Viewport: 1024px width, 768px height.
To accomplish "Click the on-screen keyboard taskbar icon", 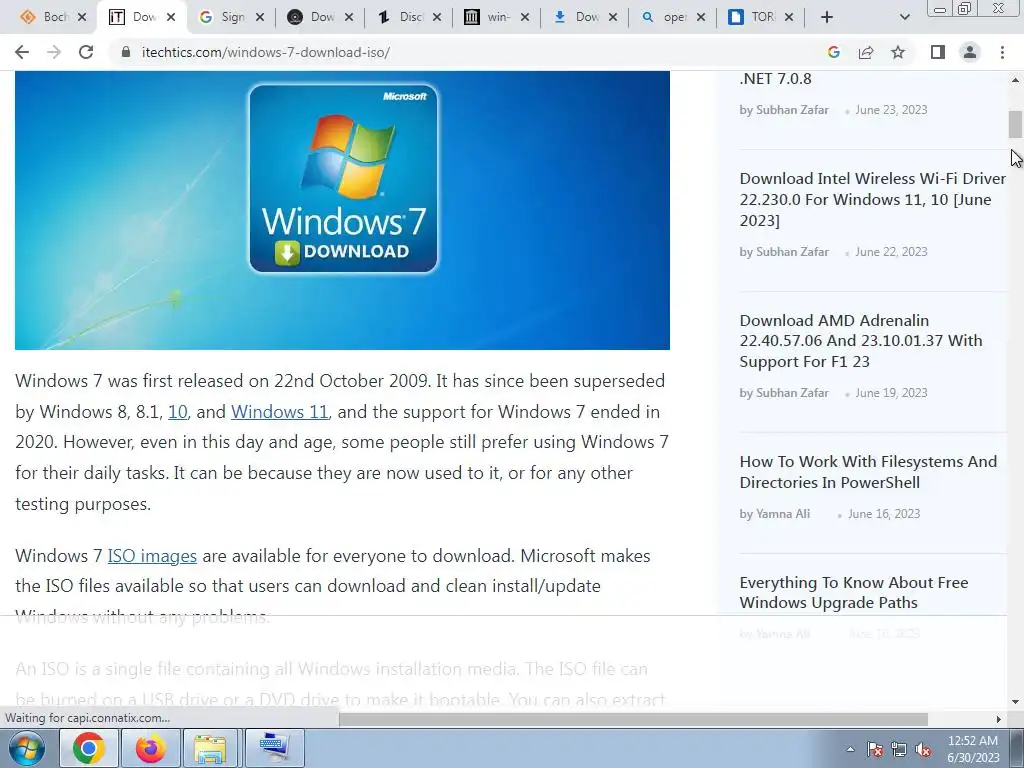I will coord(273,748).
